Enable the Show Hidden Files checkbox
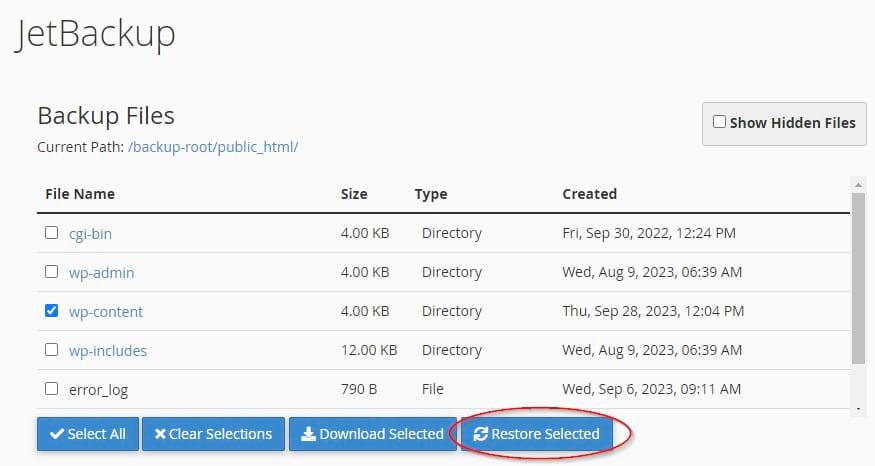875x466 pixels. 719,122
